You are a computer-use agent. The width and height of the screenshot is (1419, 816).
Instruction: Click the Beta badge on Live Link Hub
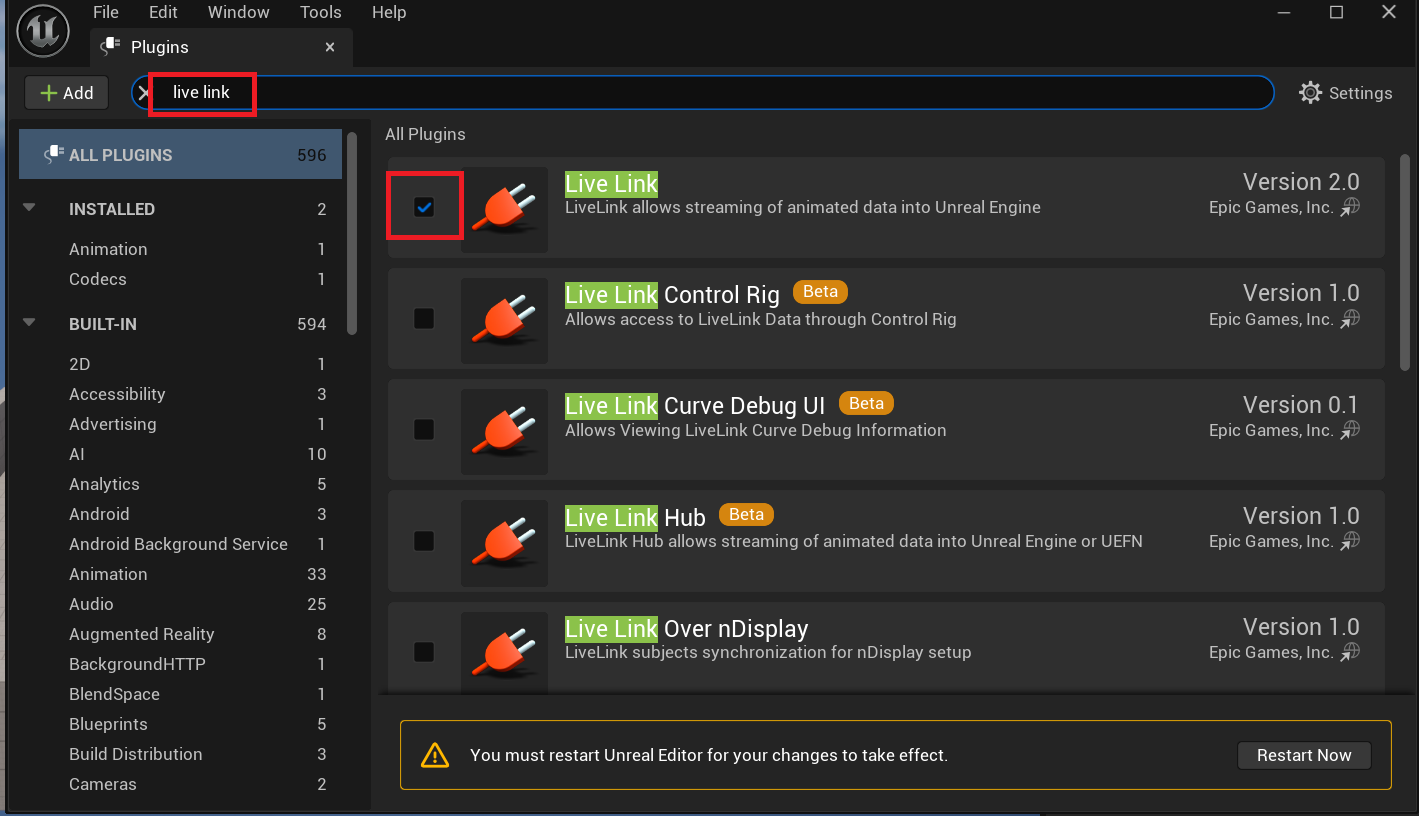(746, 515)
